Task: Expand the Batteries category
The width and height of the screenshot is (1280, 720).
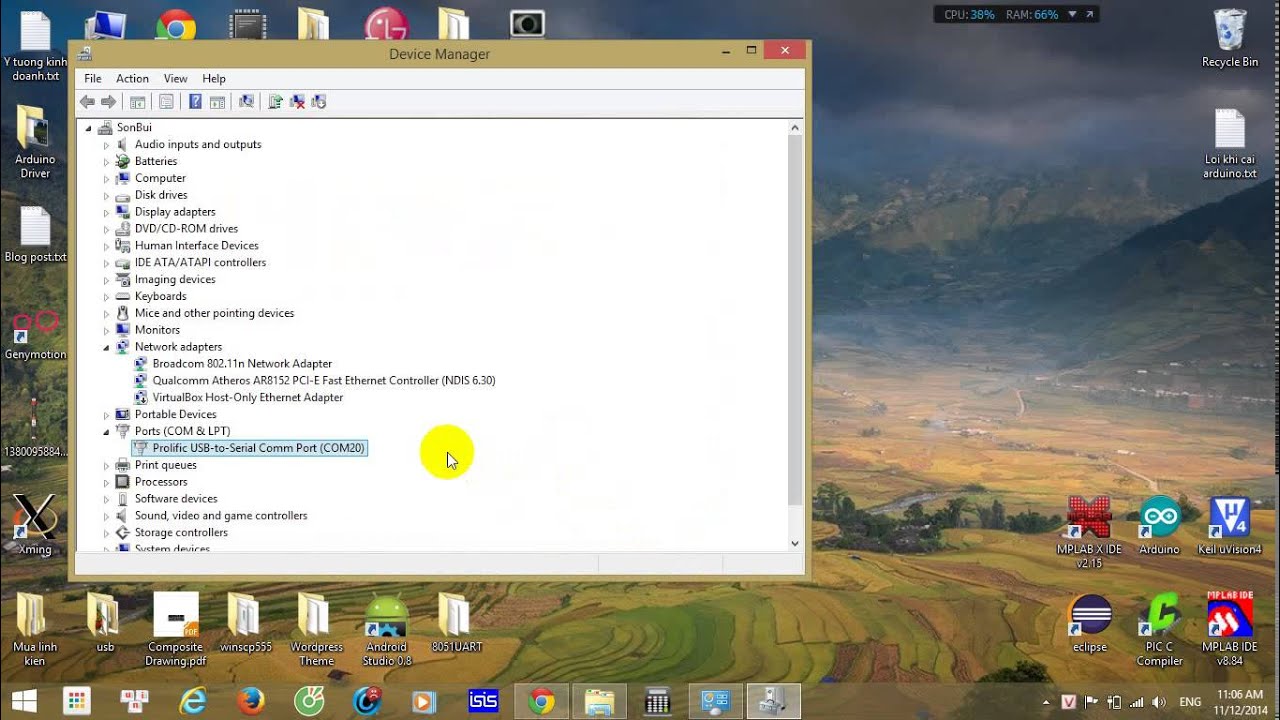Action: 106,162
